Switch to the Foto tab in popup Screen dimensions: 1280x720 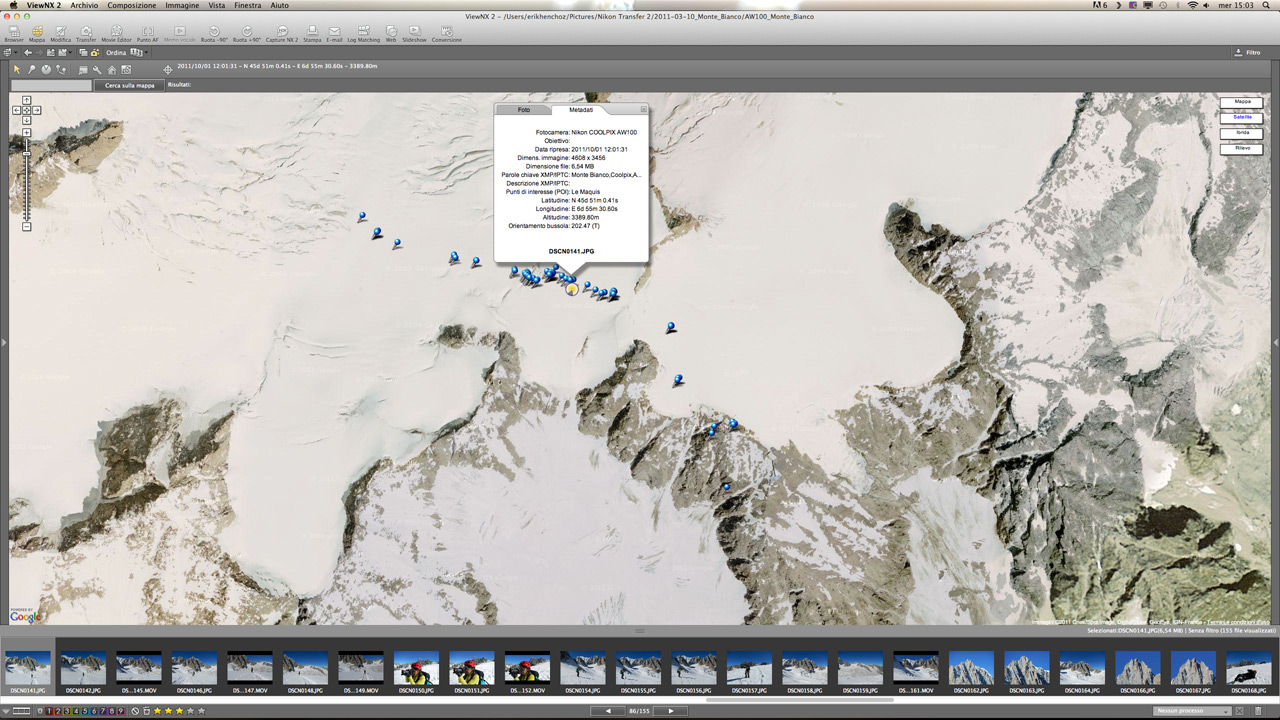(523, 109)
